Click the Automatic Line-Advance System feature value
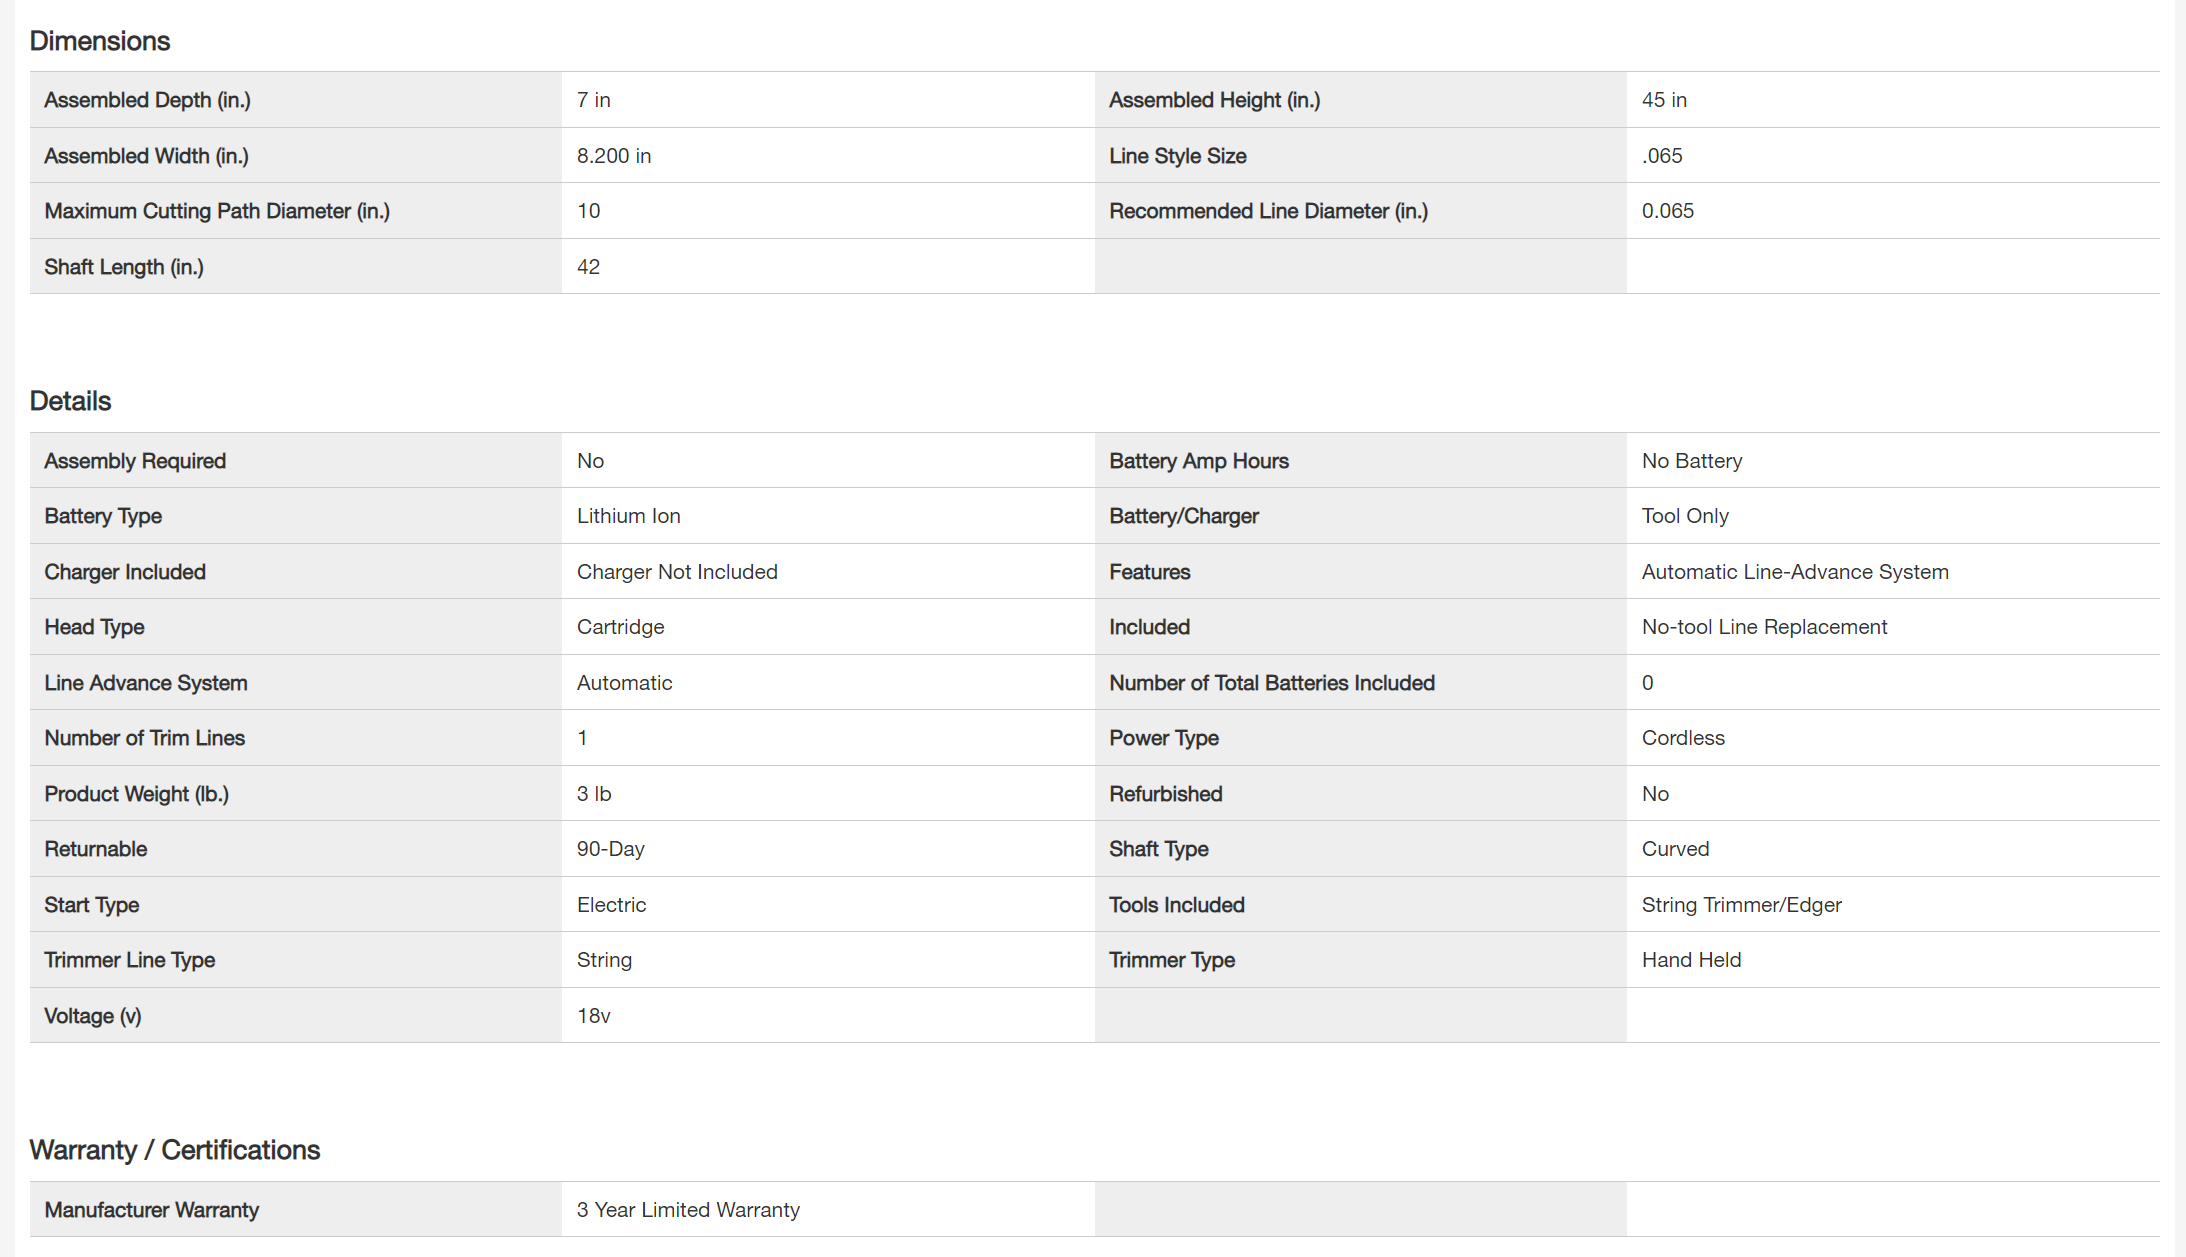 [1794, 572]
